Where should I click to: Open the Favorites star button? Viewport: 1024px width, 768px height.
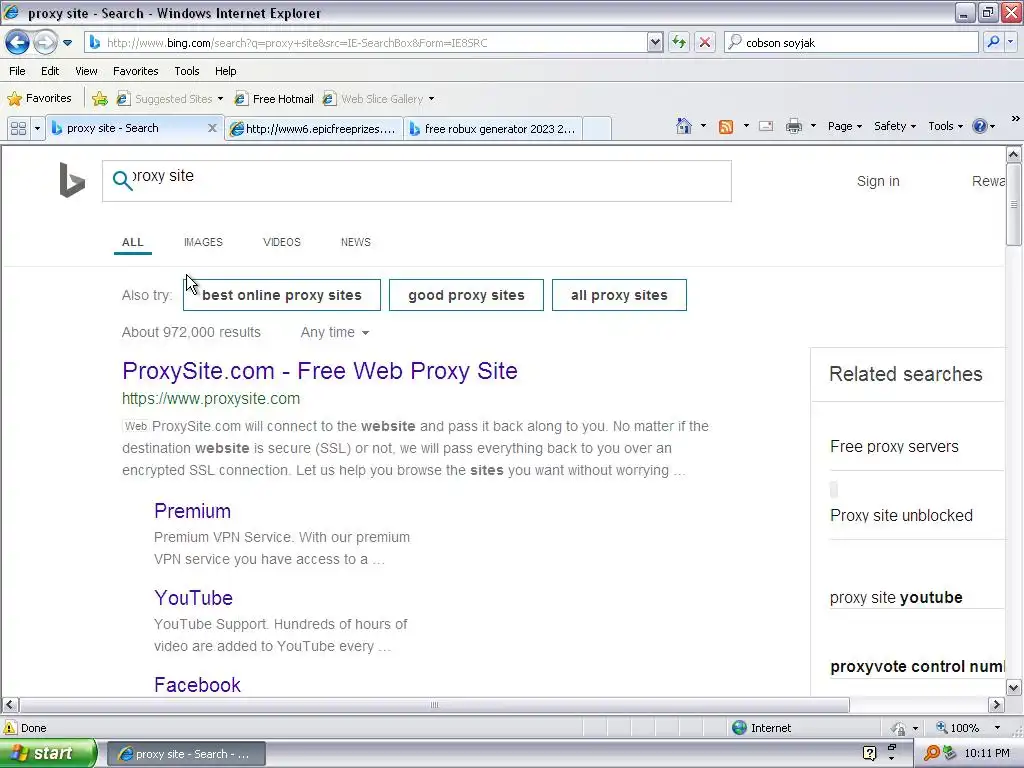(x=39, y=99)
